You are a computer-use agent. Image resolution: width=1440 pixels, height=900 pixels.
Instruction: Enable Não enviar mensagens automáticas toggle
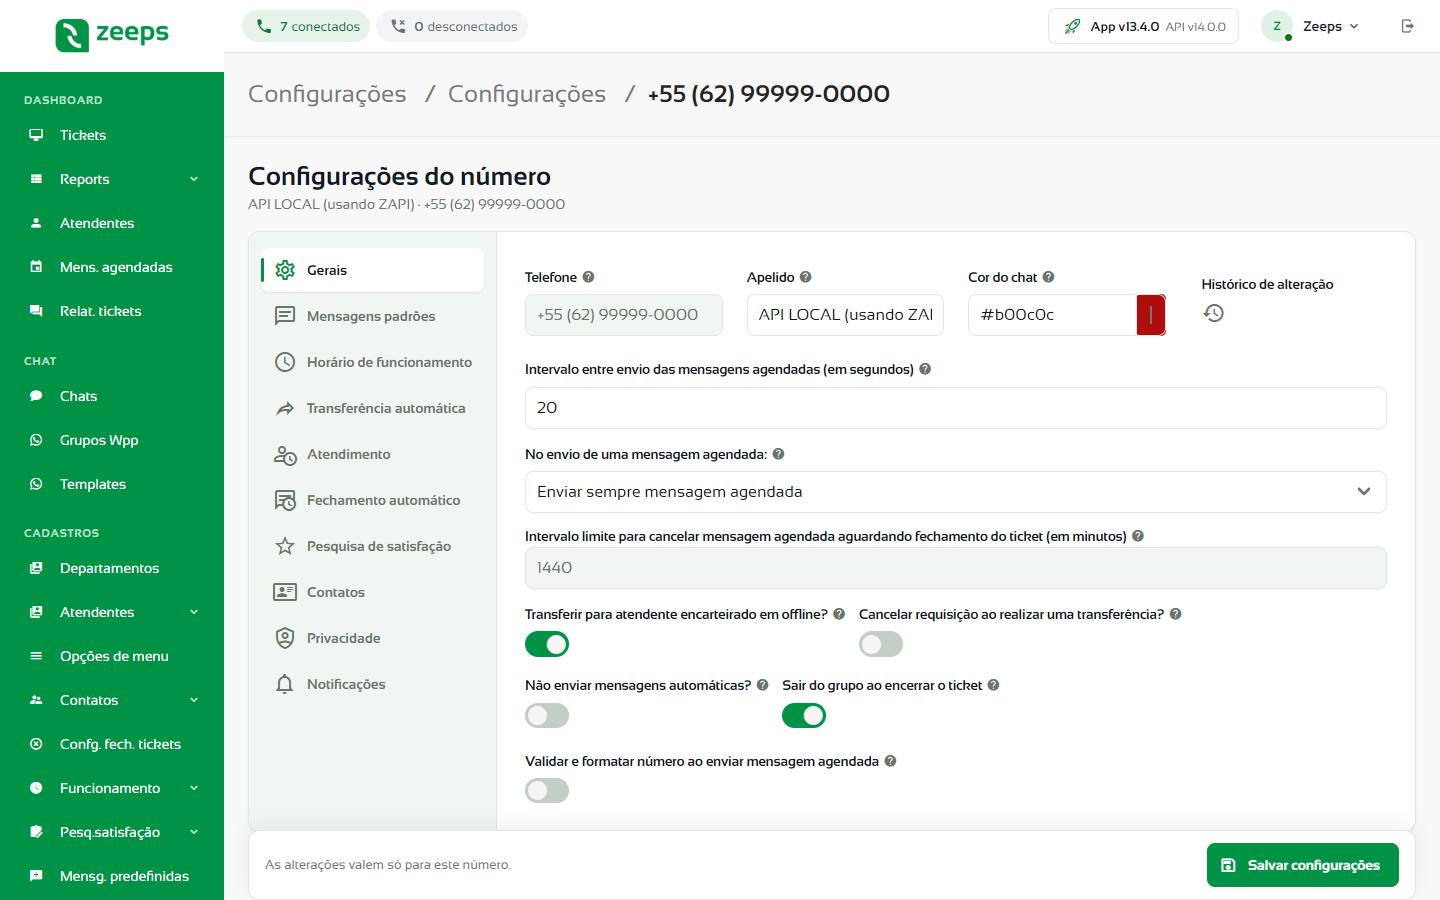(x=547, y=715)
